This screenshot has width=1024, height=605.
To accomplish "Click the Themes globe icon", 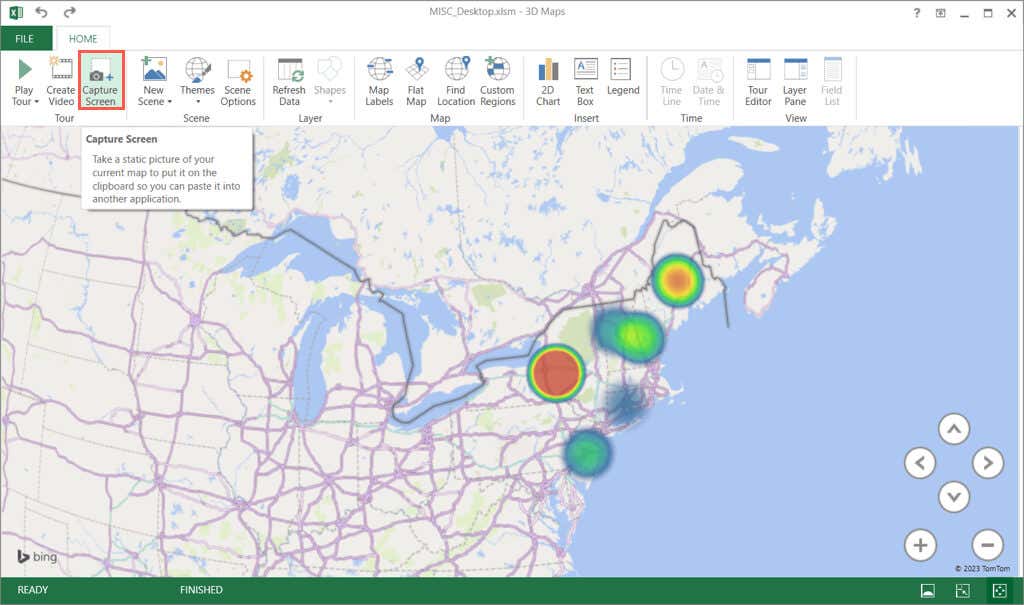I will click(x=197, y=69).
